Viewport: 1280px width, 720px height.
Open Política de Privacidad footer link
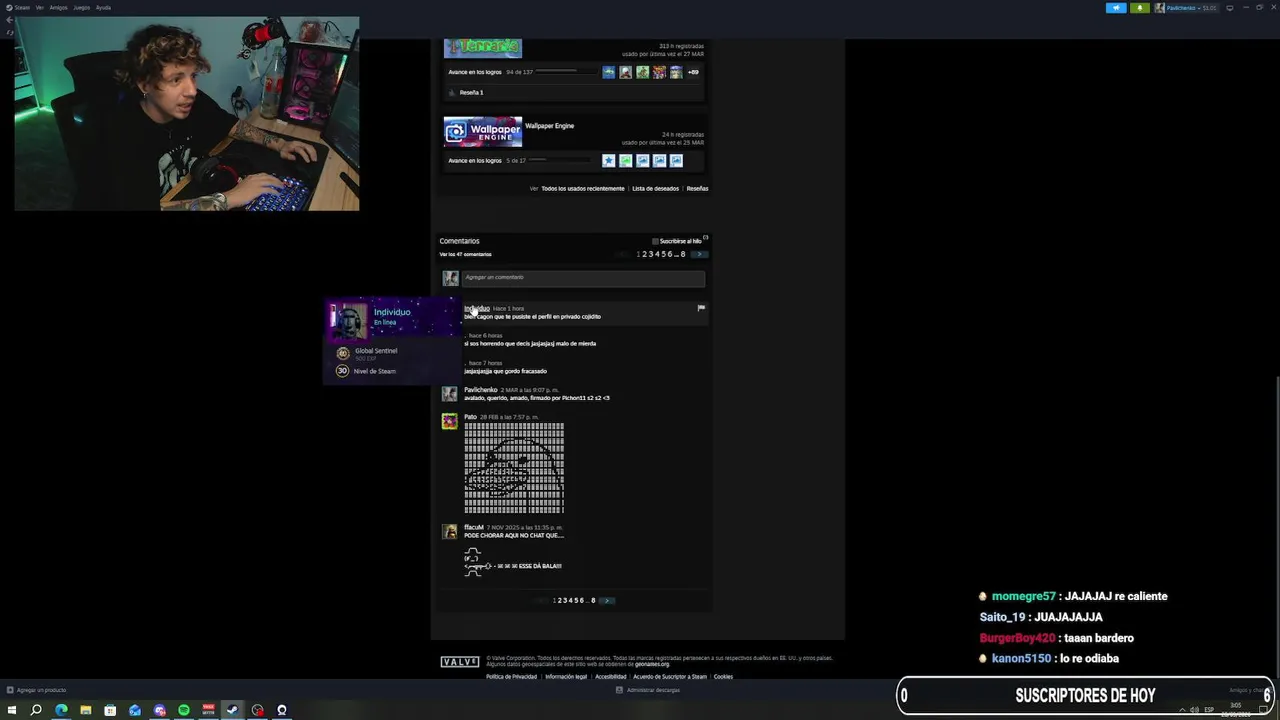coord(511,677)
